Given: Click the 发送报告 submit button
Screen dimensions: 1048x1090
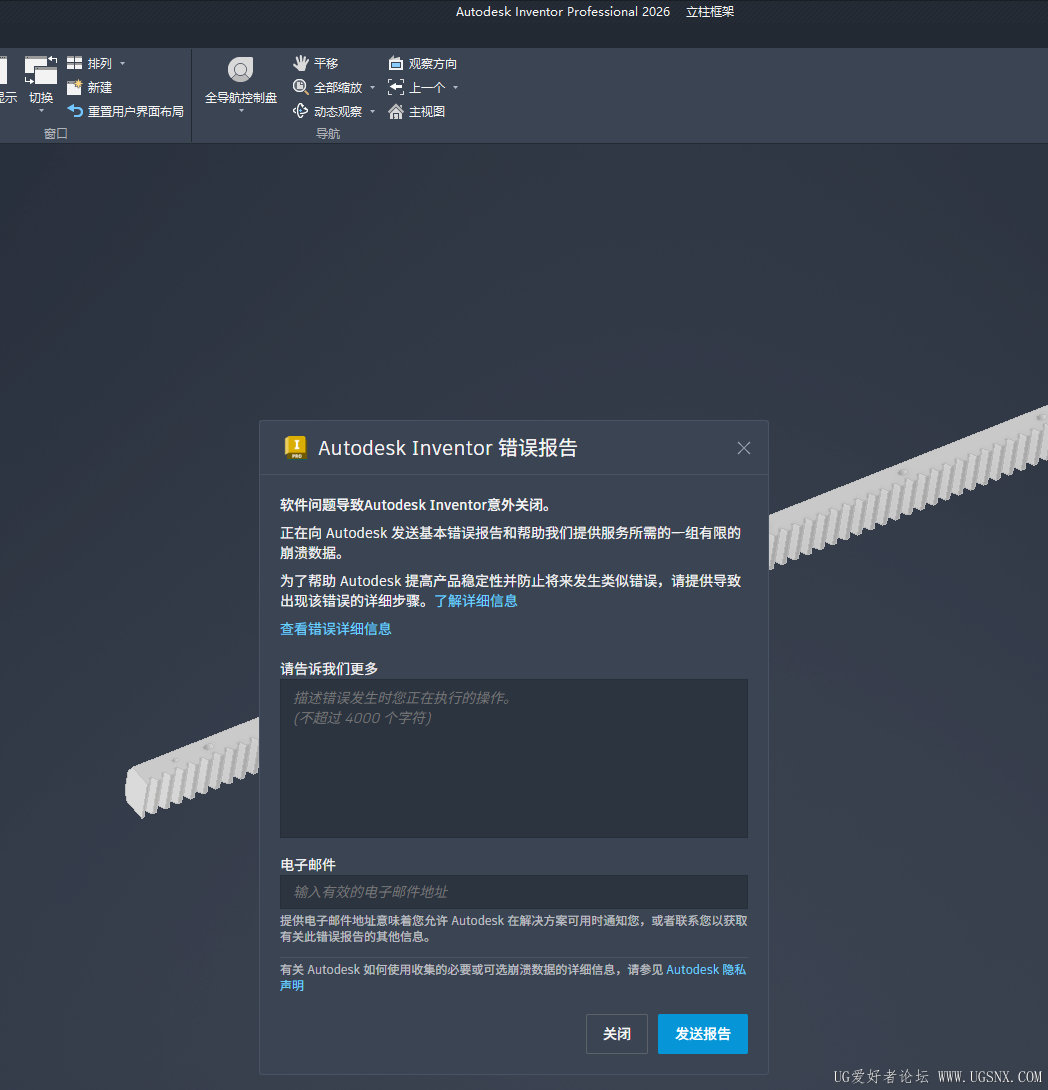Looking at the screenshot, I should [703, 1033].
